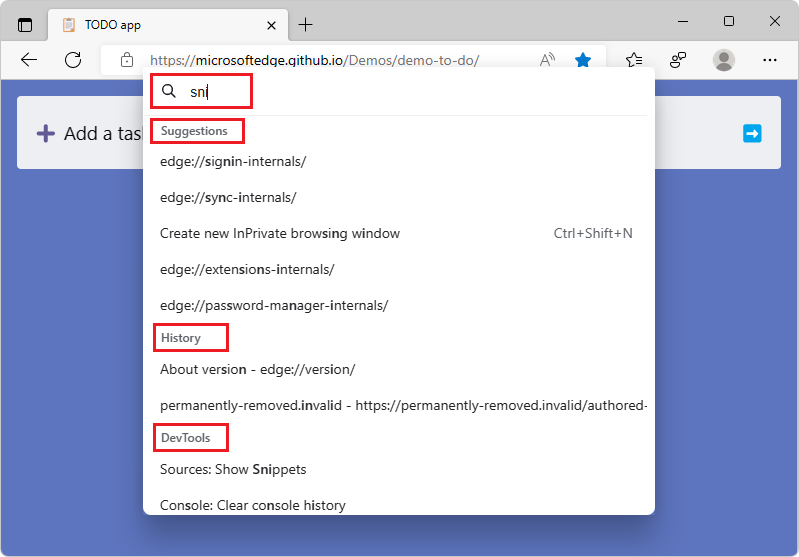
Task: Open About version history entry
Action: tap(399, 369)
